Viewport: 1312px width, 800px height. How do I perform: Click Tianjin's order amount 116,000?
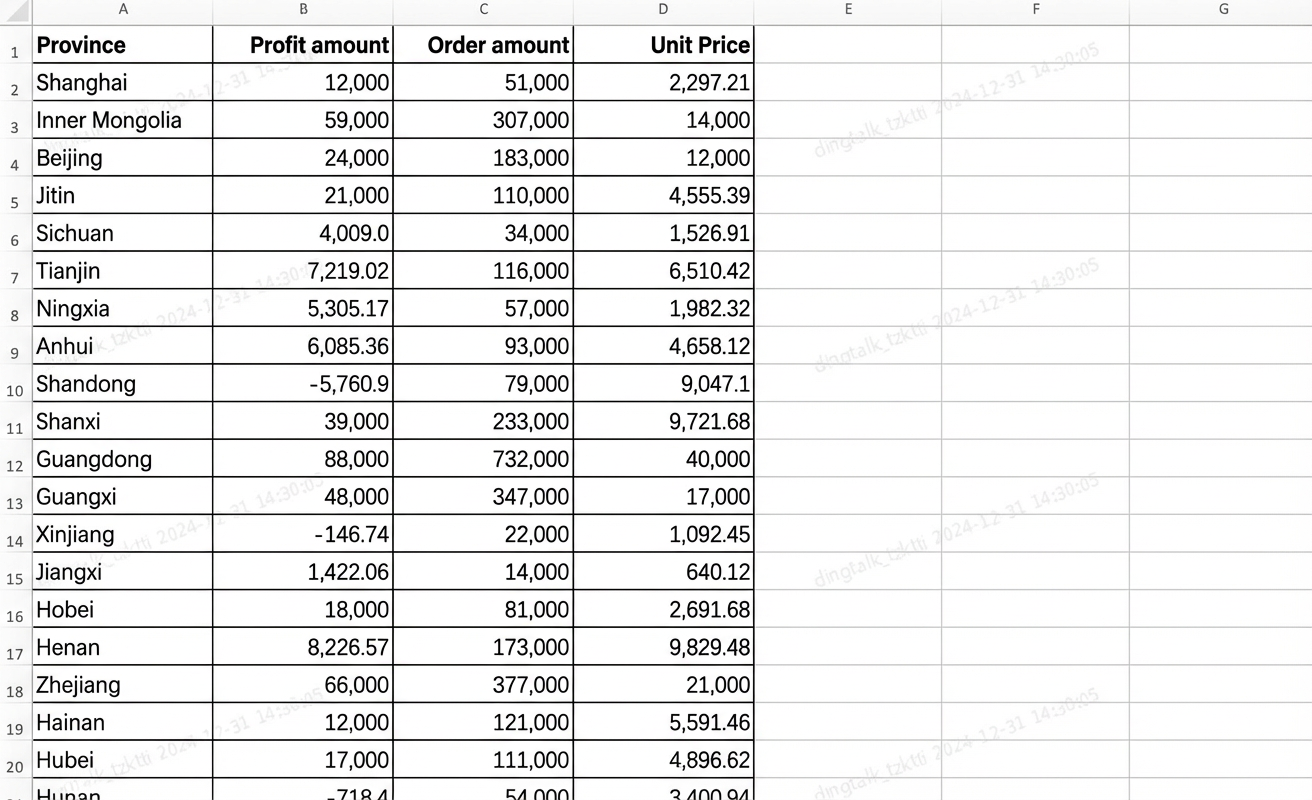(484, 271)
